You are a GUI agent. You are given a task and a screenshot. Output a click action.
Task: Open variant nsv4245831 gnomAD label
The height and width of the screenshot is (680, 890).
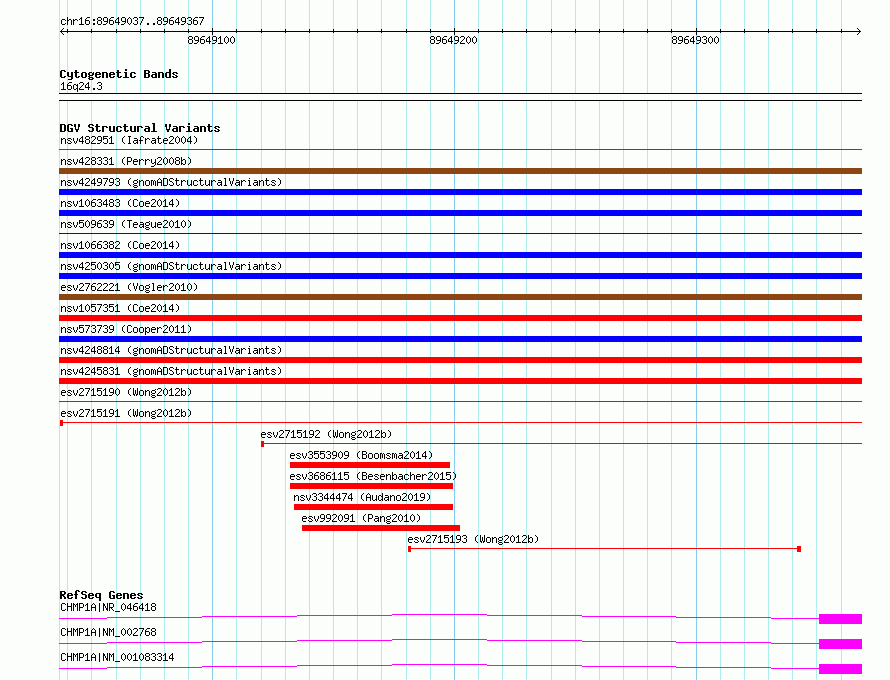[171, 371]
